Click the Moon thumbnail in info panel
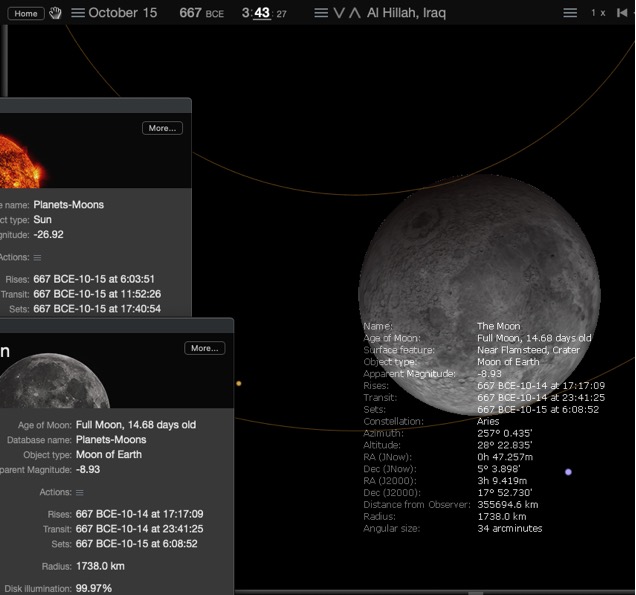Screen dimensions: 636x595 pyautogui.click(x=55, y=380)
